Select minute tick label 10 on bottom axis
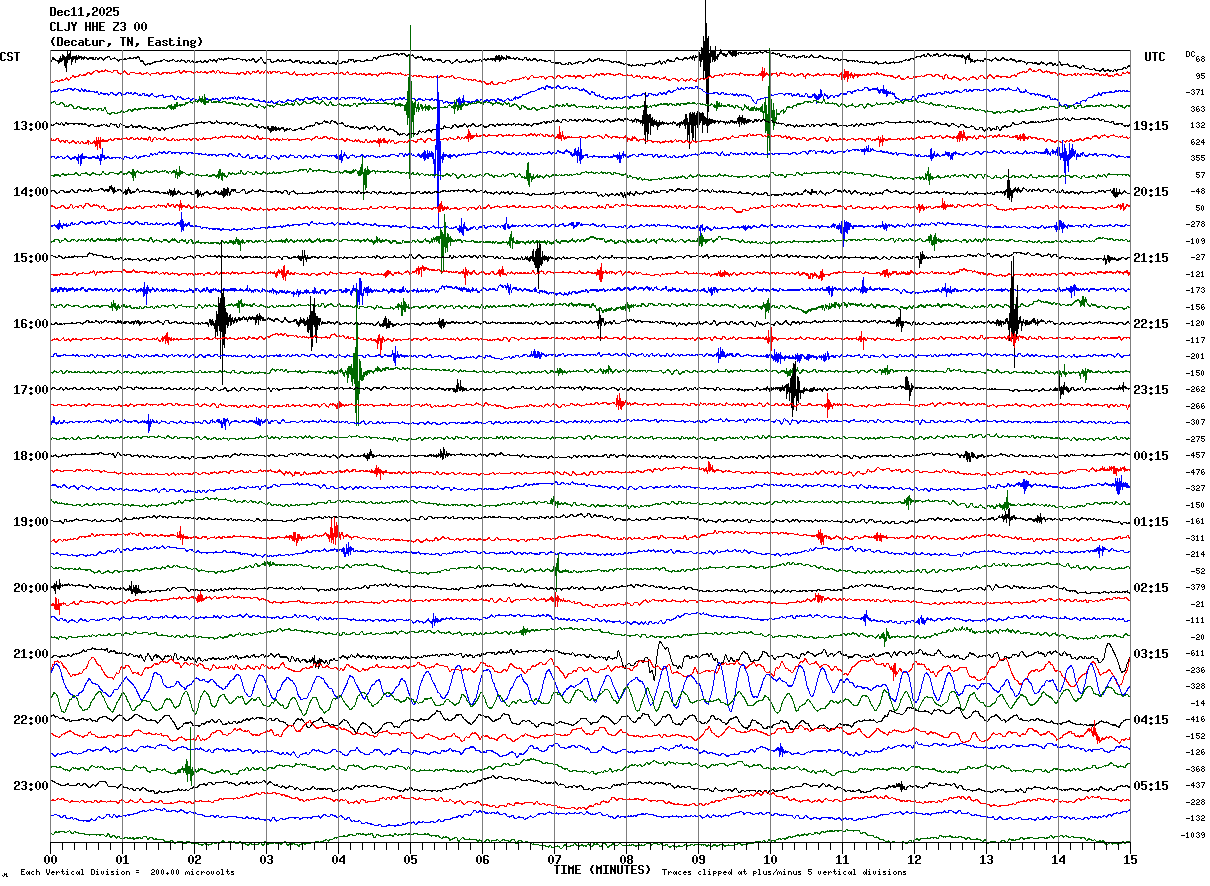Viewport: 1210px width, 886px height. pos(770,860)
